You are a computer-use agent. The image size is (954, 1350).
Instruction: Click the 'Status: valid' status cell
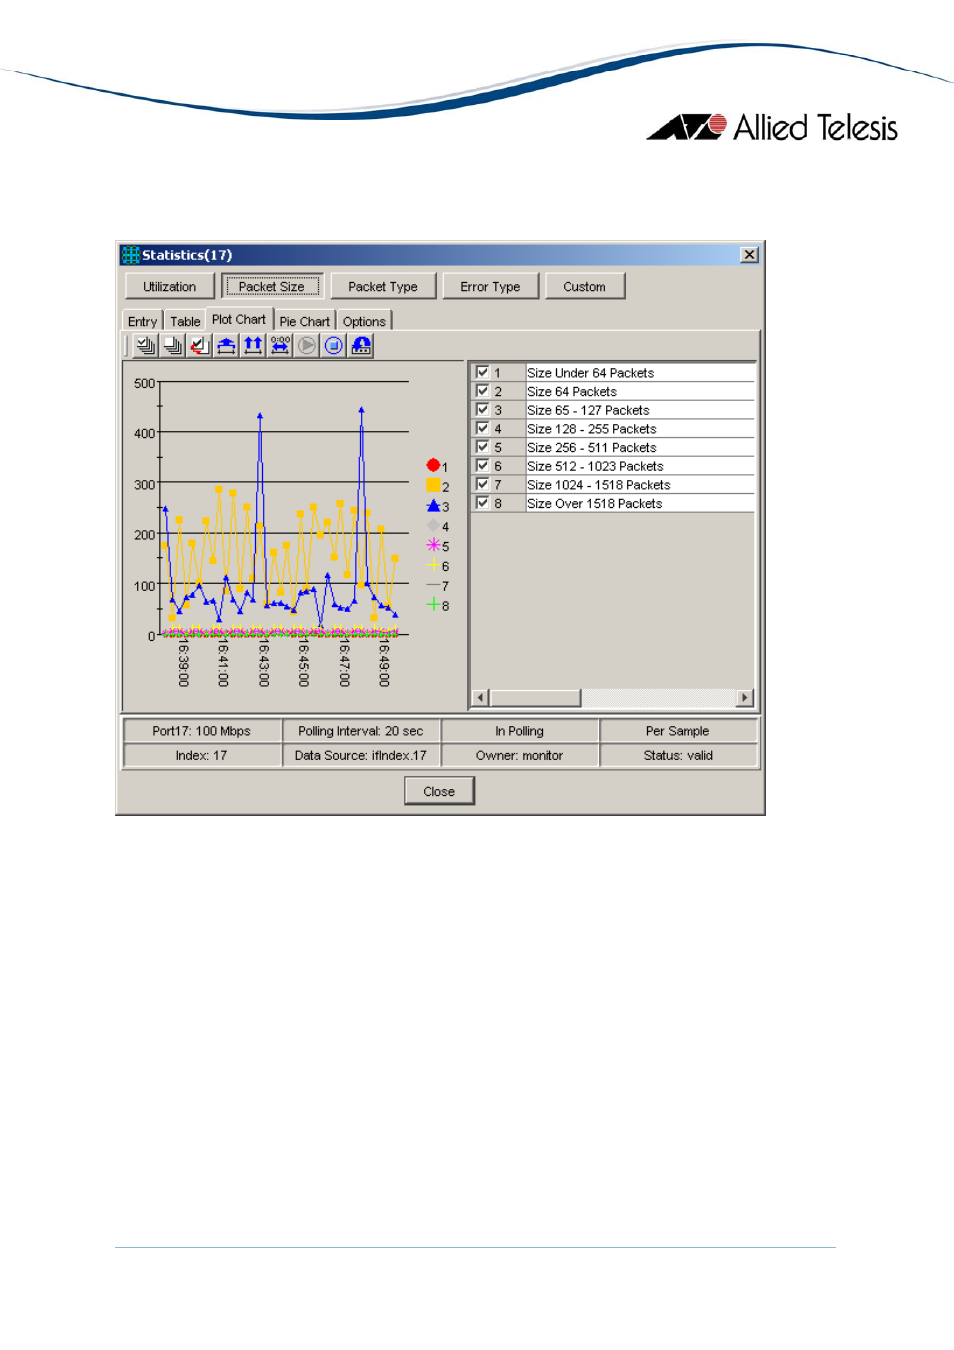[678, 756]
